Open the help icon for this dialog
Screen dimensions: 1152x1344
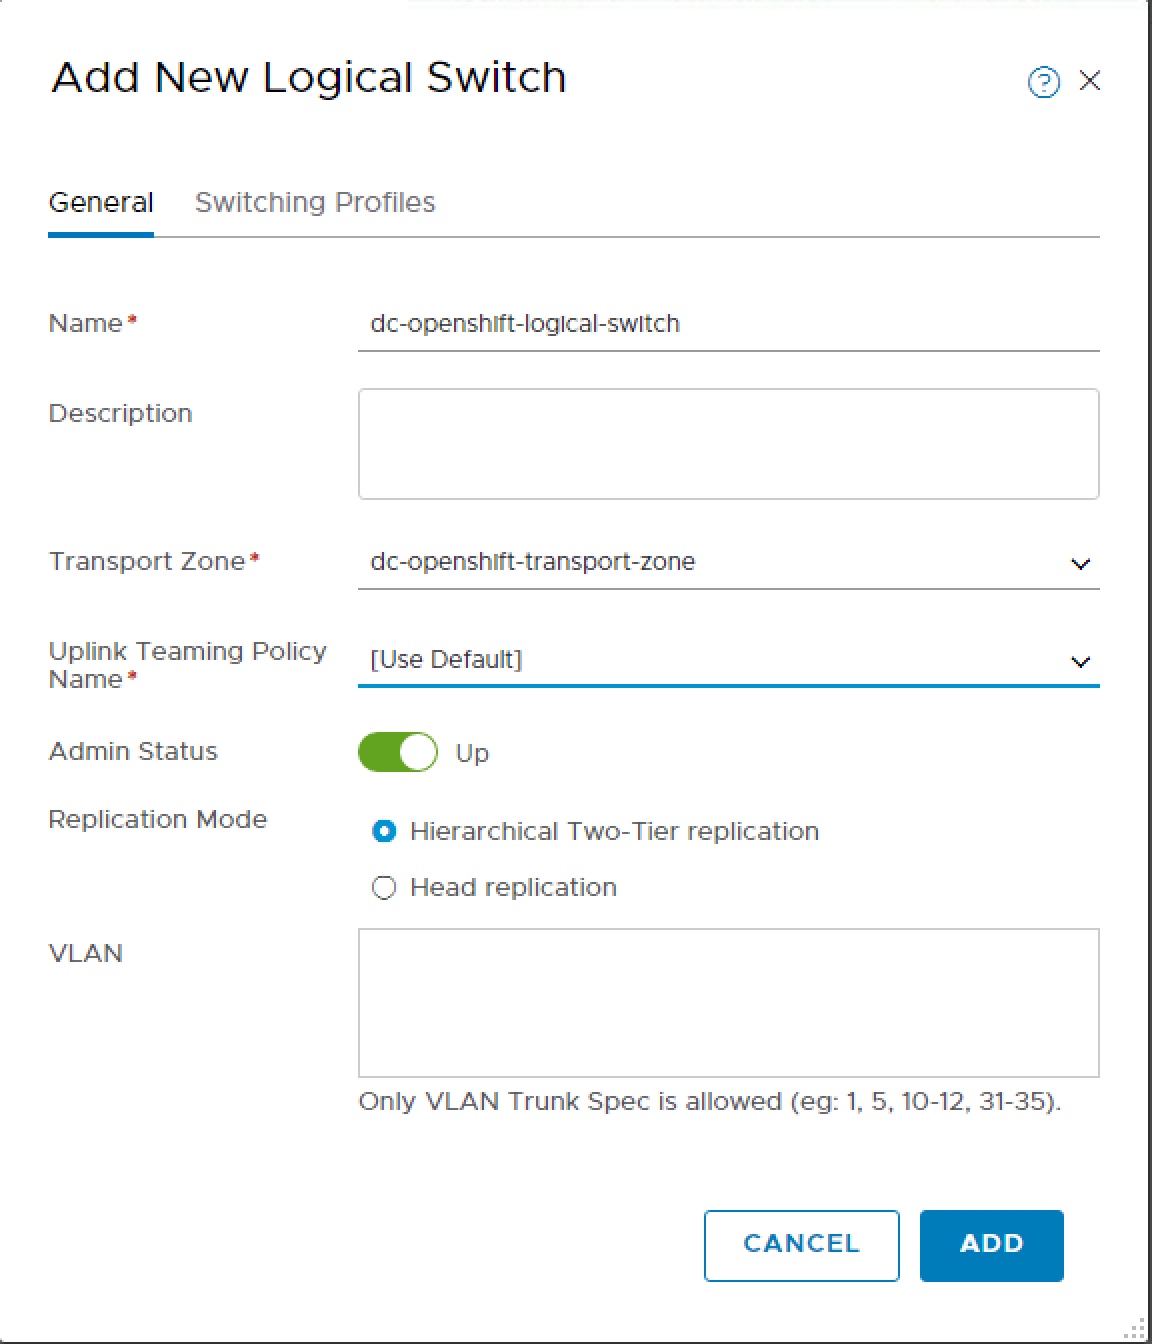[x=1043, y=81]
